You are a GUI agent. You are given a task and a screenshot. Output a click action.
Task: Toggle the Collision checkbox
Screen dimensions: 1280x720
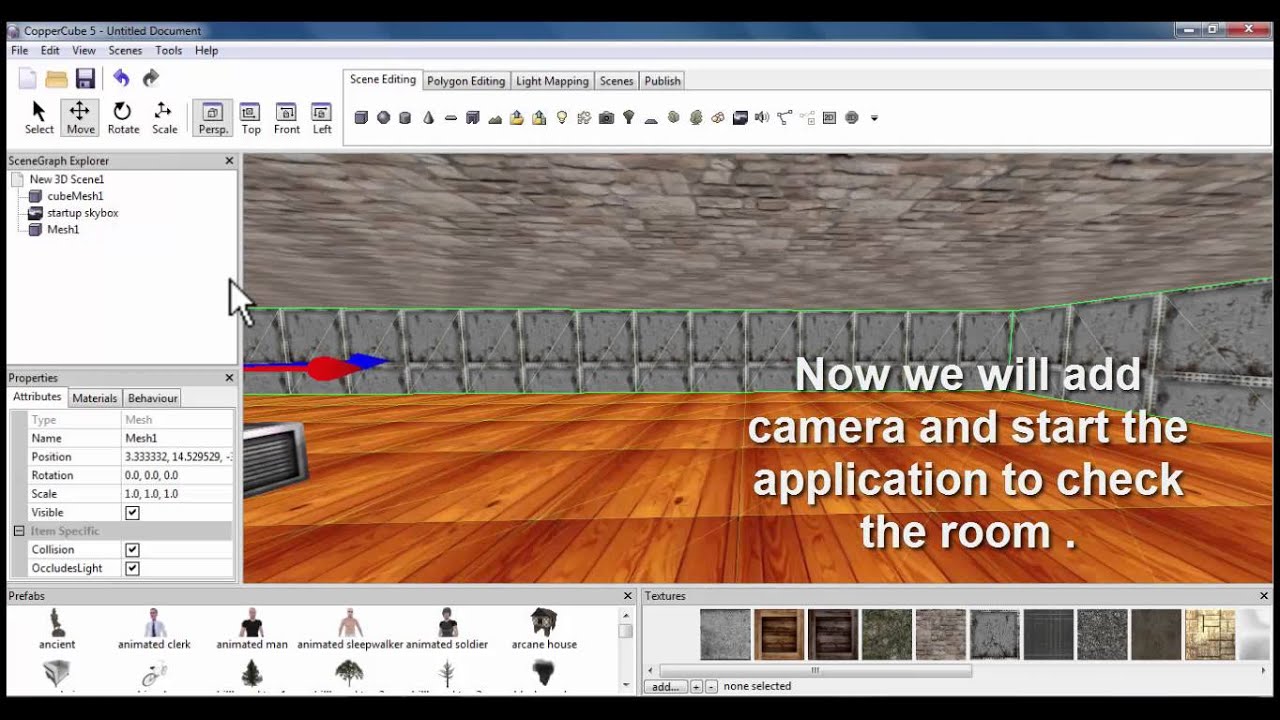coord(132,550)
